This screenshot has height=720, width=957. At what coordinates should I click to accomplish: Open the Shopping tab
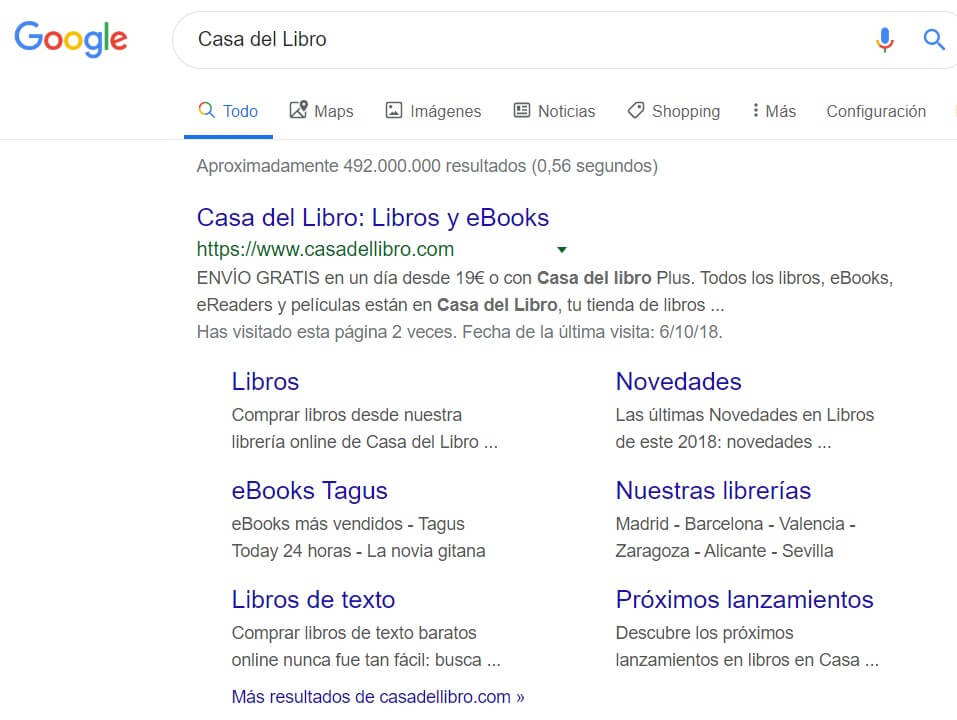click(674, 111)
